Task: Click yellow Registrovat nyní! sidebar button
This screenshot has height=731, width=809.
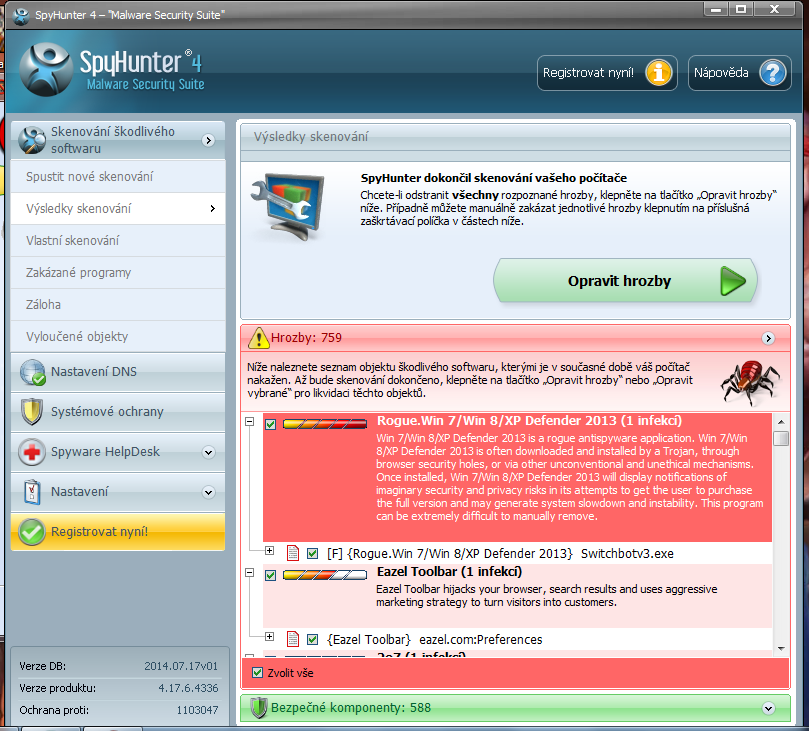Action: [118, 532]
